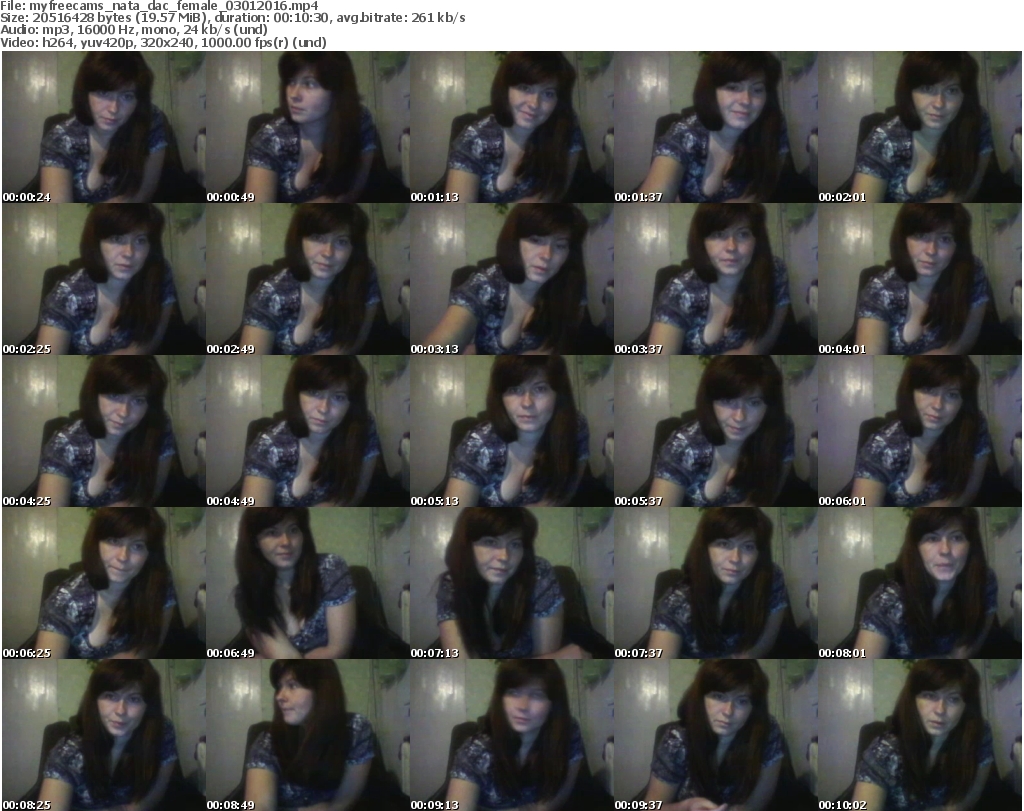Pick the frame thumbnail stamped 00:05:13

coord(512,432)
